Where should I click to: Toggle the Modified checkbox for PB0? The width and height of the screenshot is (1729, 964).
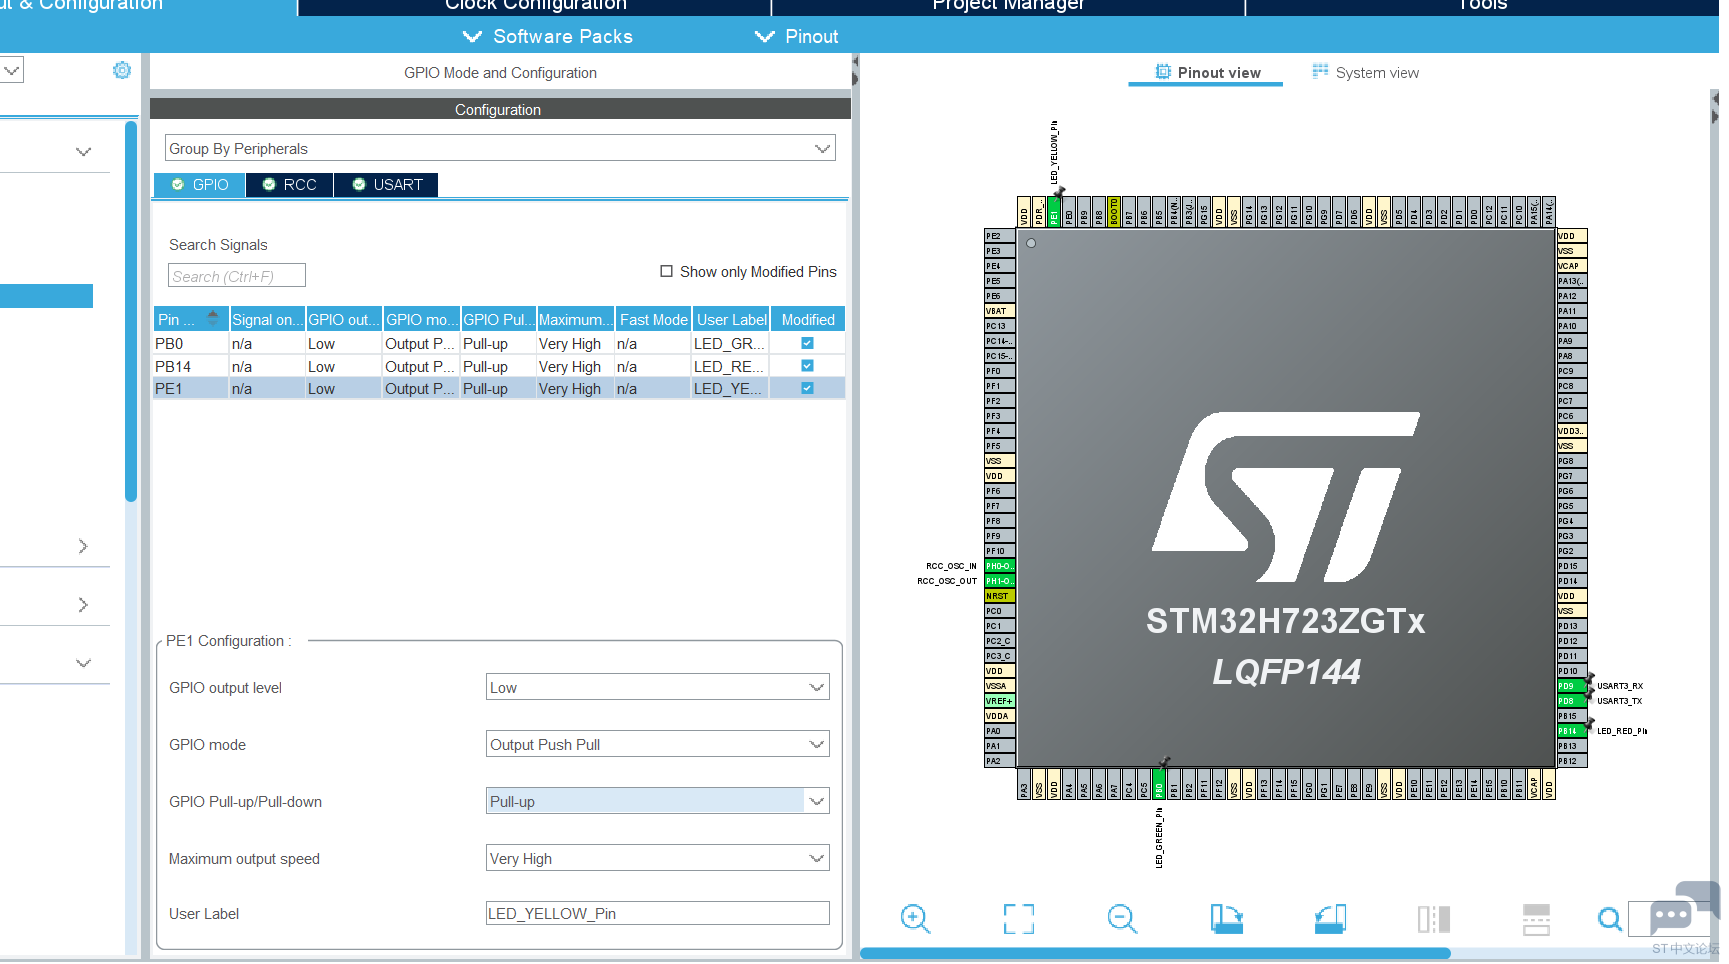pos(807,343)
